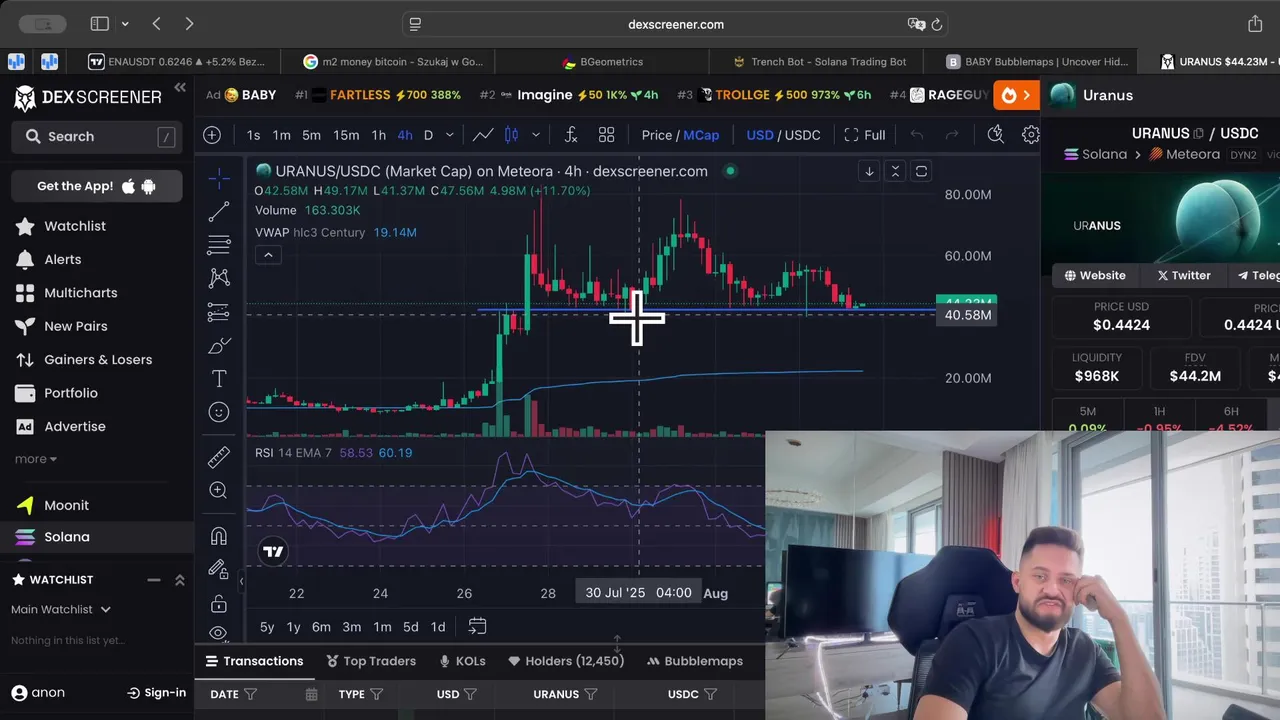Filter transactions by DATE column
Screen dimensions: 1280x720
(x=251, y=694)
